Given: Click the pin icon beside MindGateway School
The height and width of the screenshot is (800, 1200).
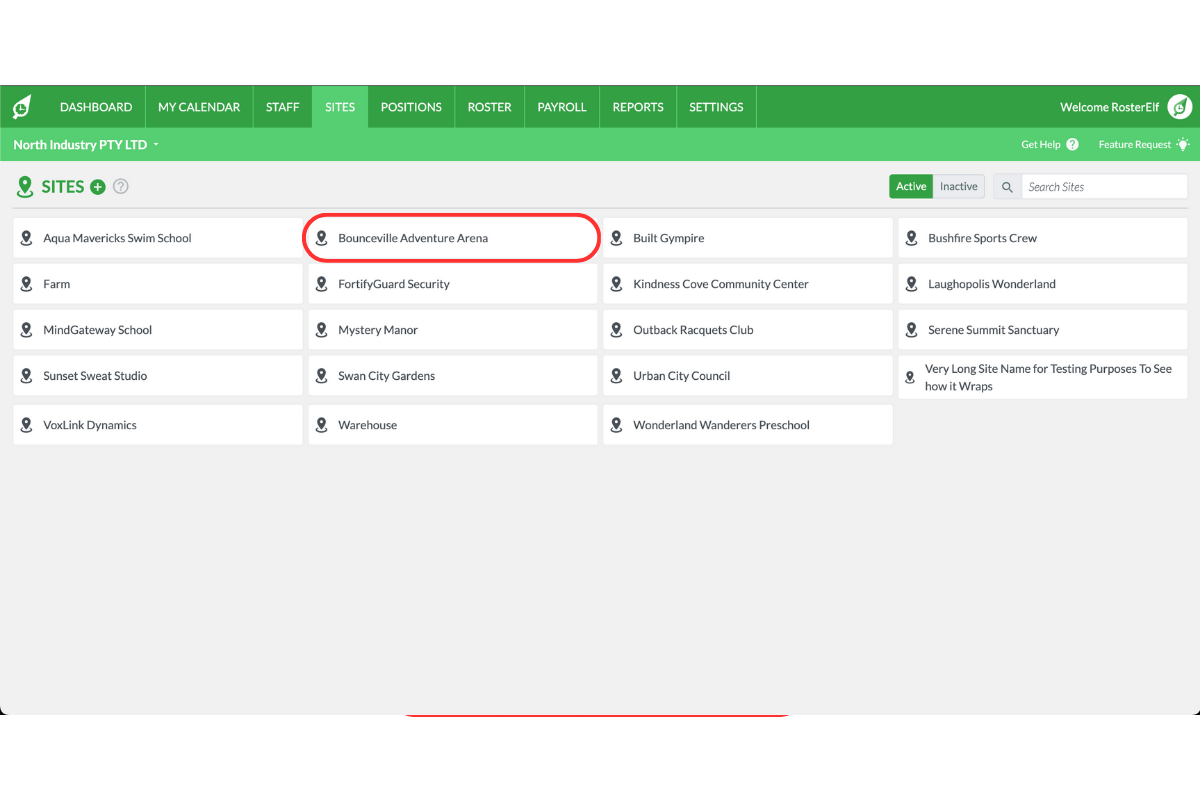Looking at the screenshot, I should tap(27, 330).
